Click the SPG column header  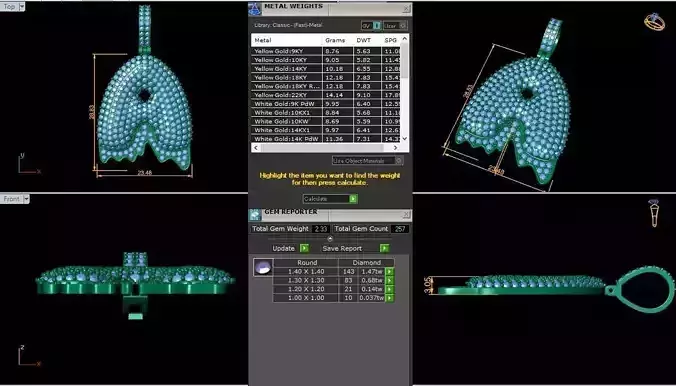click(x=391, y=40)
